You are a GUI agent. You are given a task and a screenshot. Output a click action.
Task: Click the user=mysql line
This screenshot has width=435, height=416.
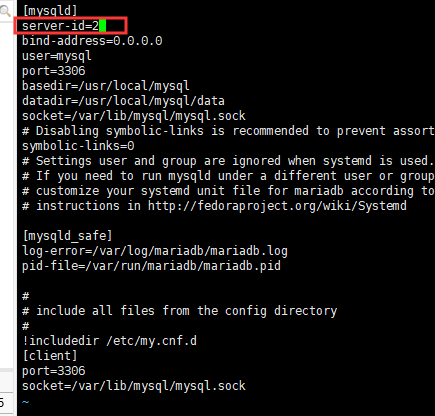(57, 56)
